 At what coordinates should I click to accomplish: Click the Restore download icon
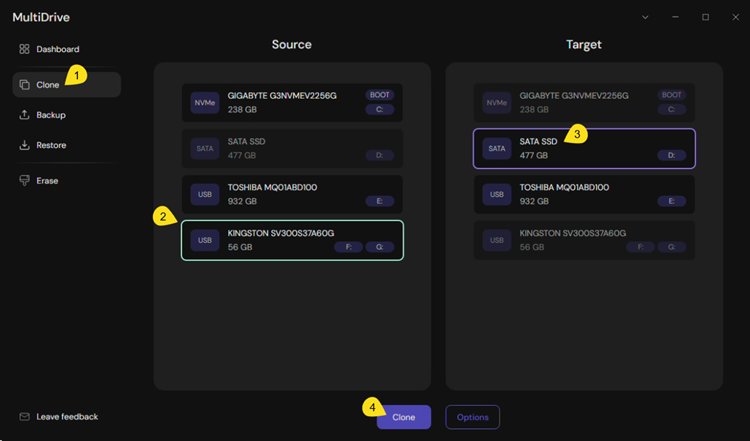(25, 145)
